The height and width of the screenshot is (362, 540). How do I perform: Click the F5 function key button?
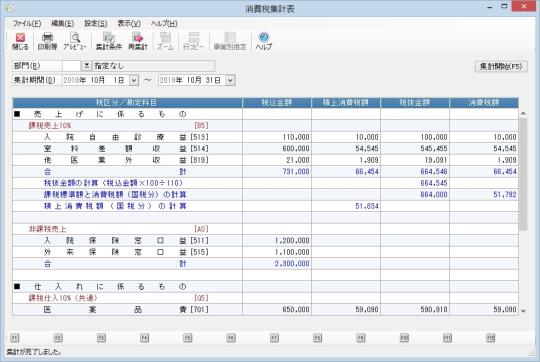coord(188,338)
